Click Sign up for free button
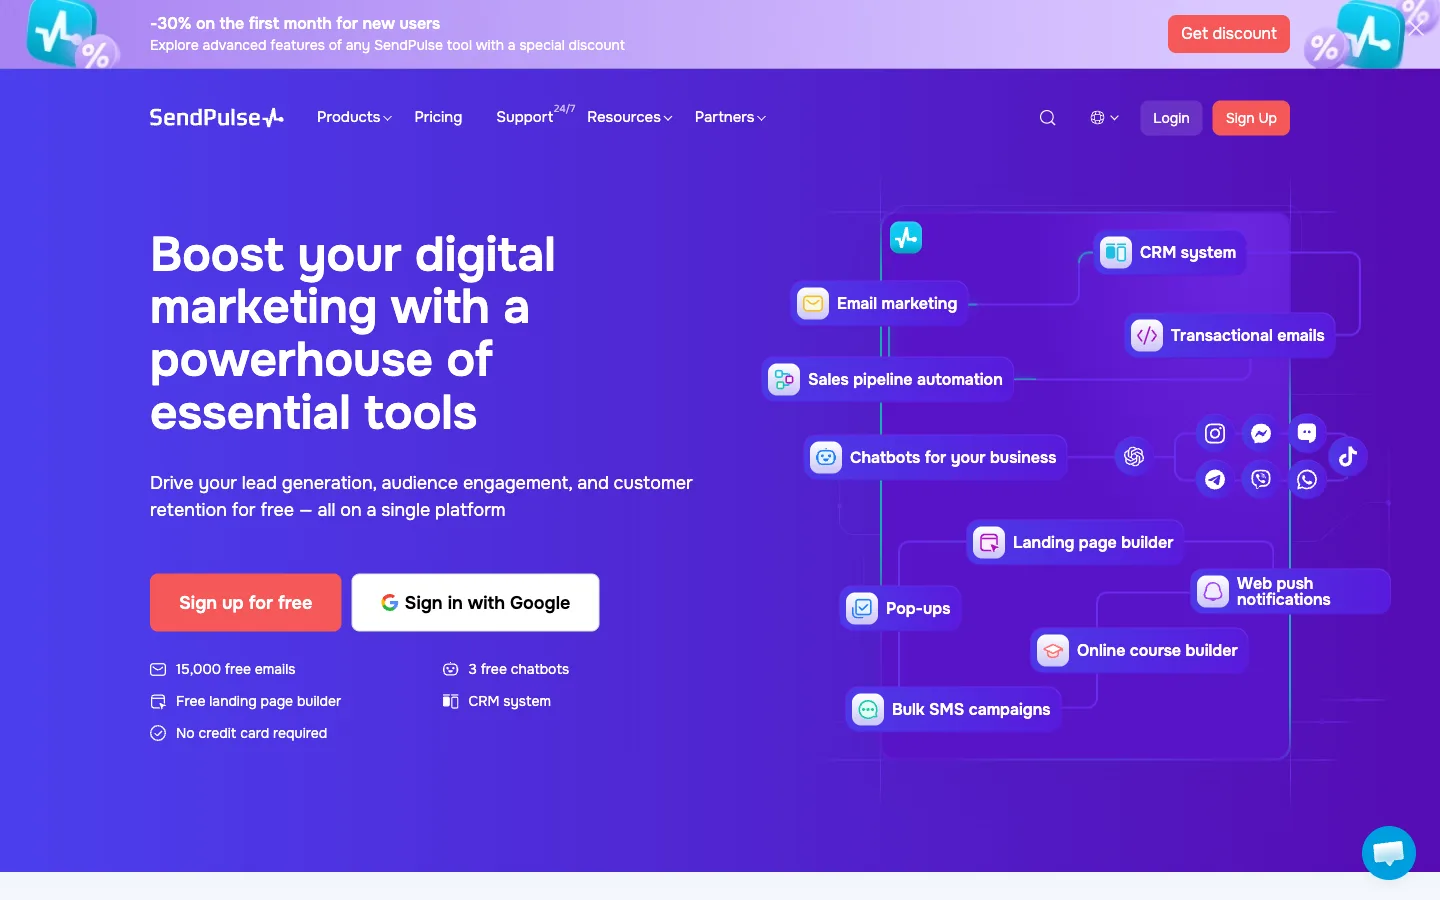Screen dimensions: 1440x900 [245, 602]
